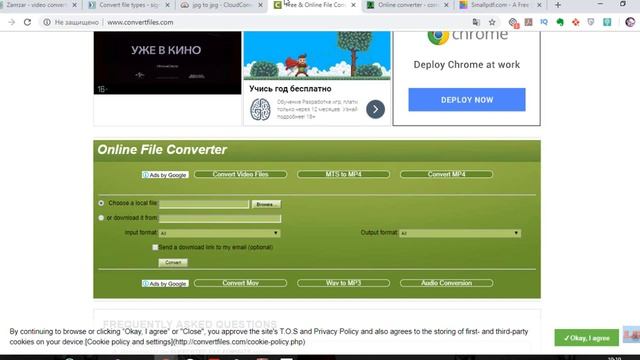Go forward with the browser arrow
This screenshot has height=360, width=640.
point(11,22)
